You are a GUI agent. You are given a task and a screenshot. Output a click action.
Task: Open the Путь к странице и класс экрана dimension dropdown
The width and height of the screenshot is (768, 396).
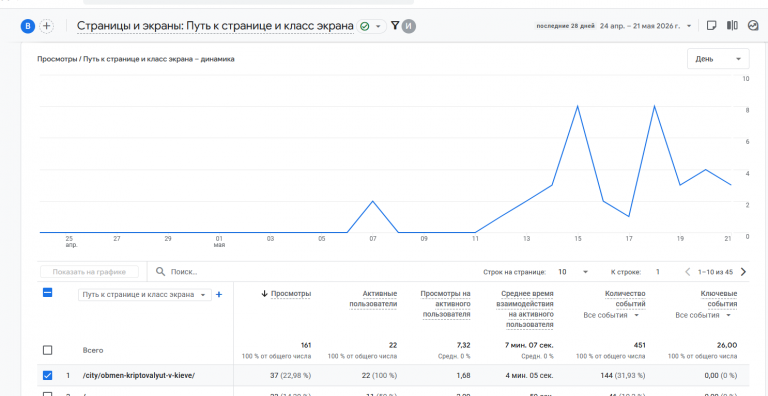pyautogui.click(x=144, y=295)
